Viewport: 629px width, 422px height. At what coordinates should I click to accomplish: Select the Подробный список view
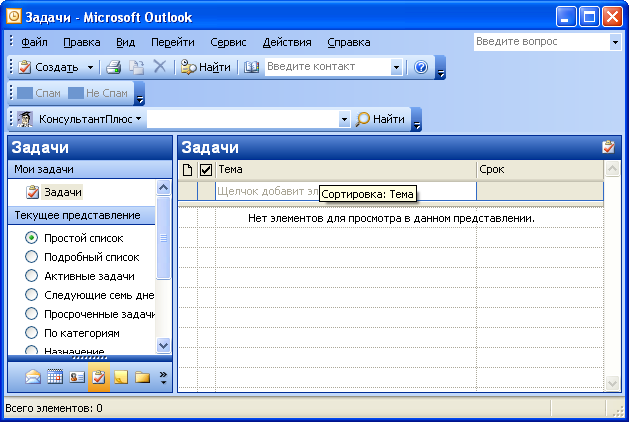click(x=82, y=257)
